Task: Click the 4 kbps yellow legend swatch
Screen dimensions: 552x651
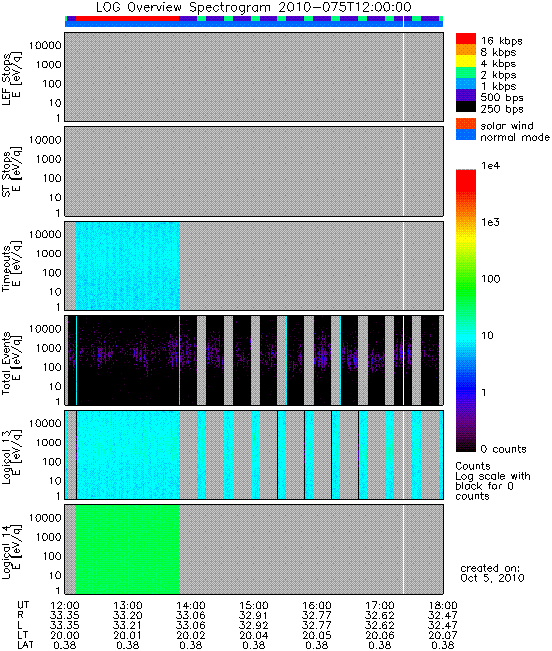Action: pos(466,61)
